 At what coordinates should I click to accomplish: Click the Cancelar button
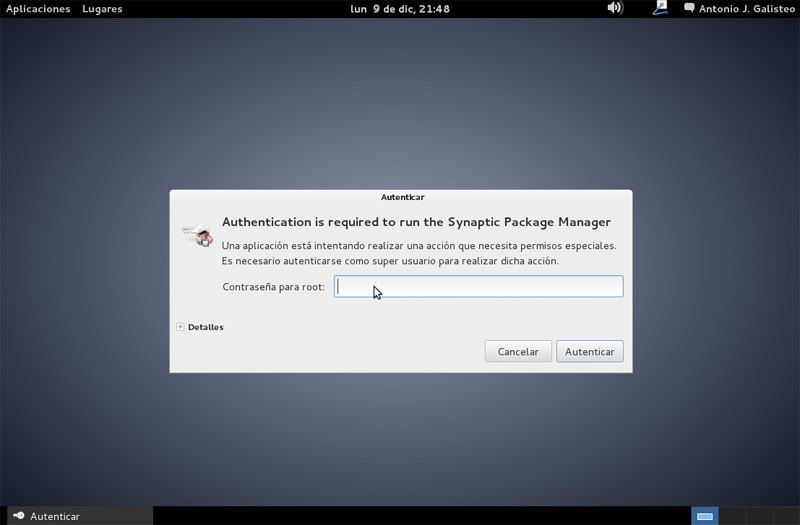(518, 352)
